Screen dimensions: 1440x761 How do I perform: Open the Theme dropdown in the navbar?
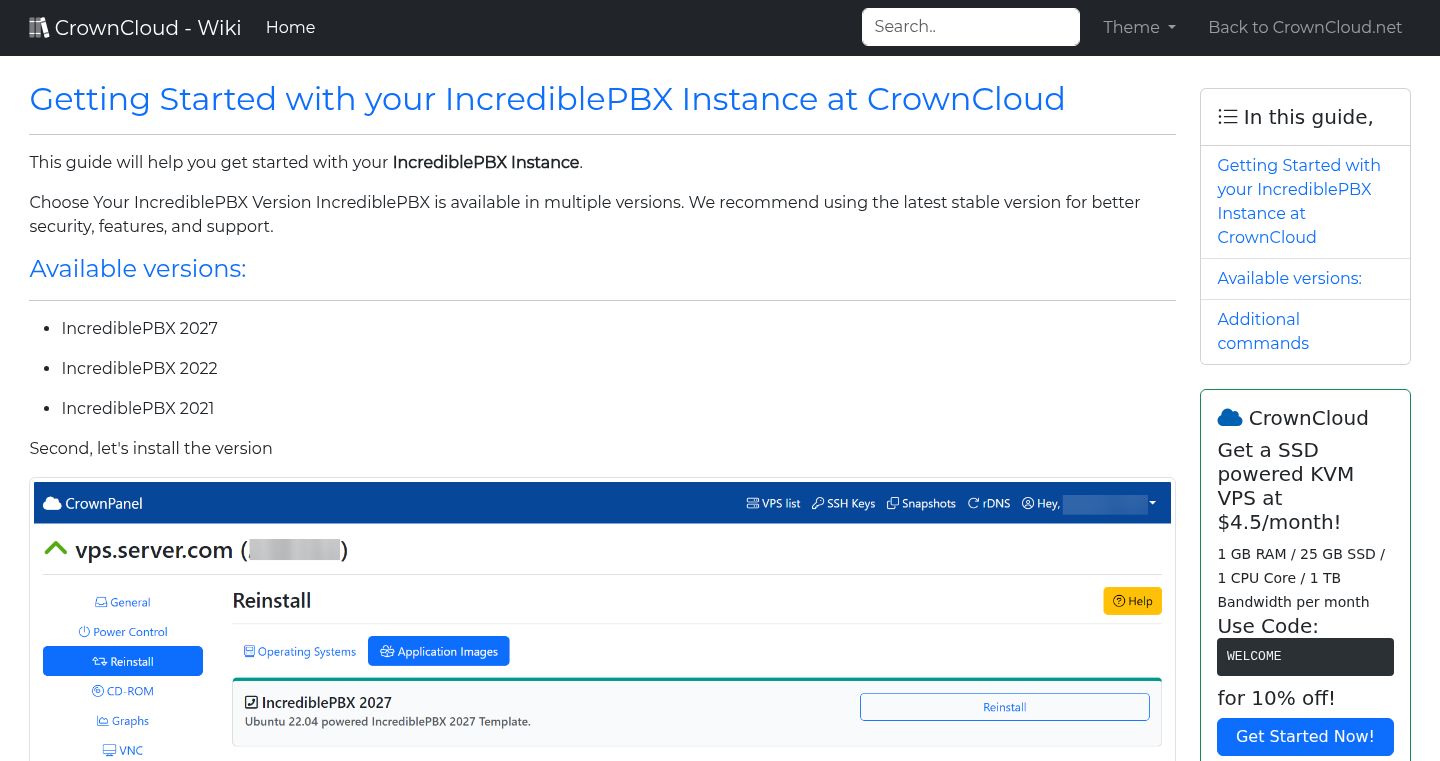click(x=1138, y=27)
